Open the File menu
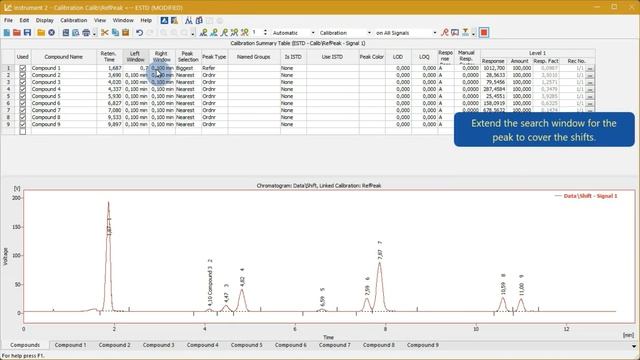 (x=8, y=20)
